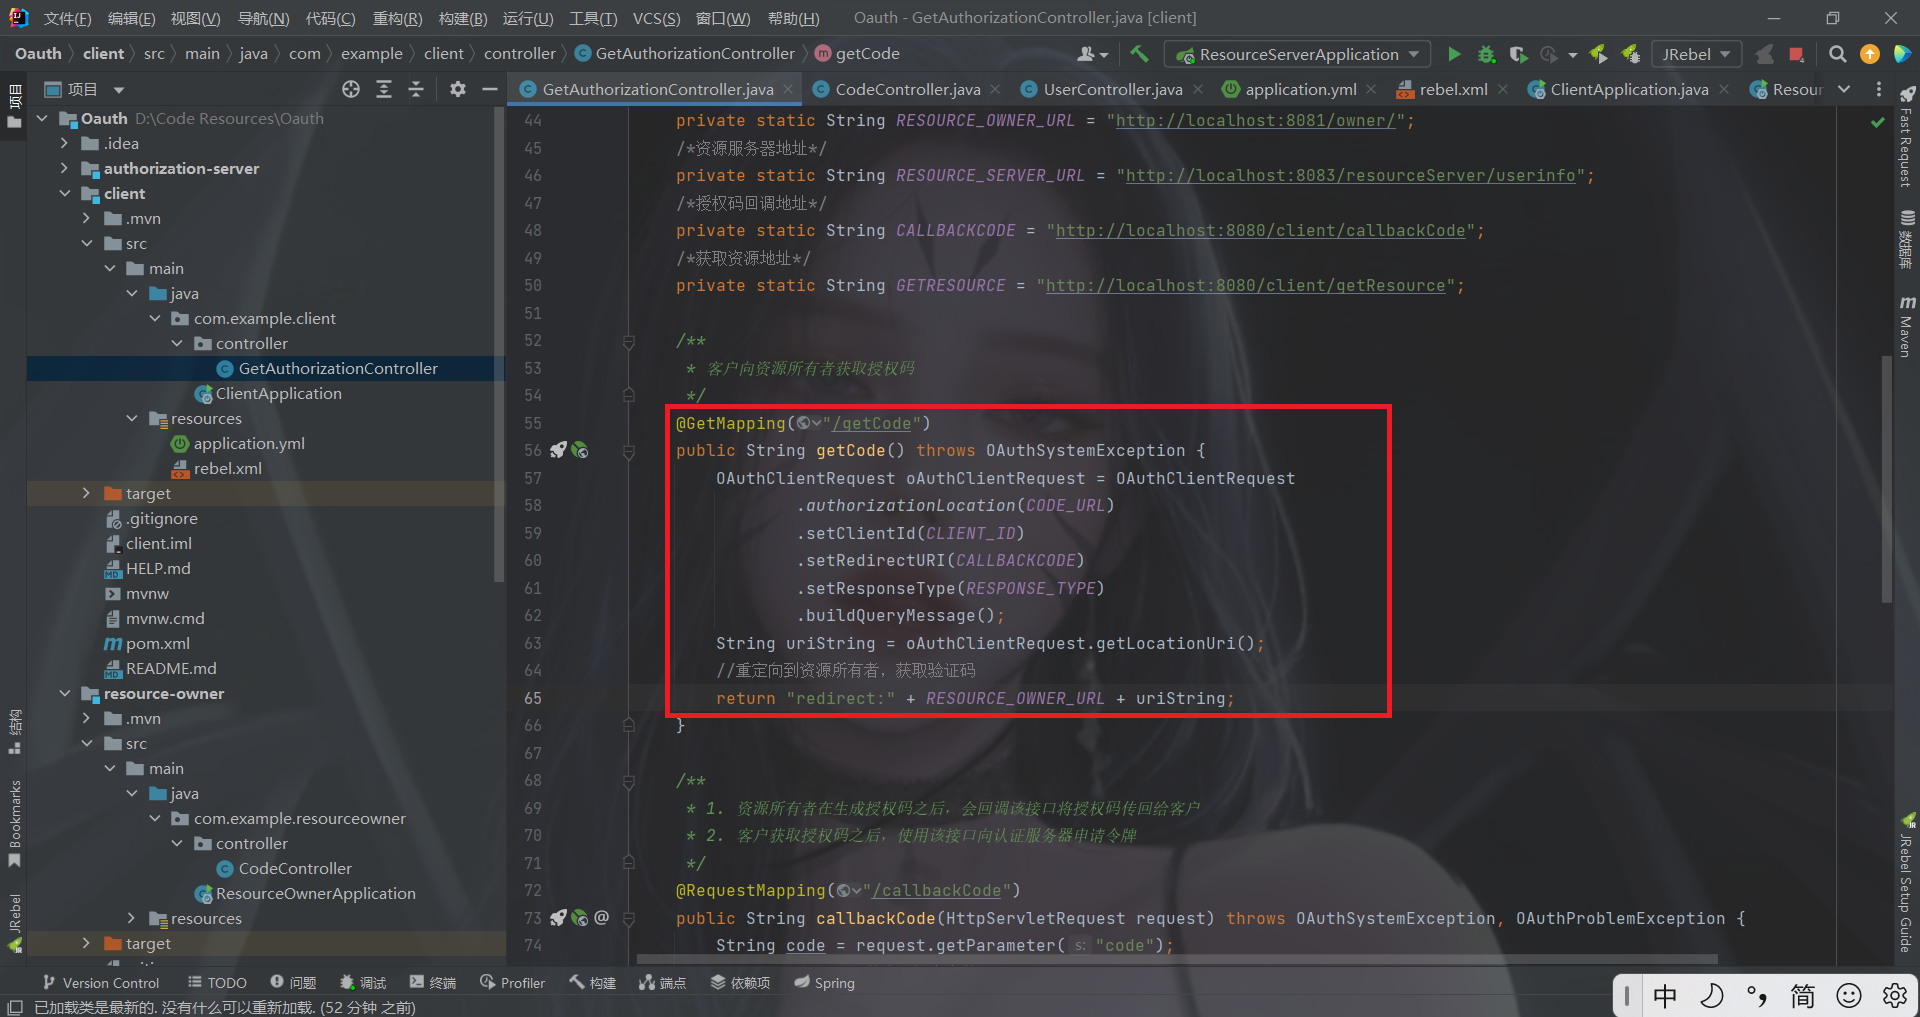Open Search Everywhere with the magnifier icon

[x=1837, y=54]
